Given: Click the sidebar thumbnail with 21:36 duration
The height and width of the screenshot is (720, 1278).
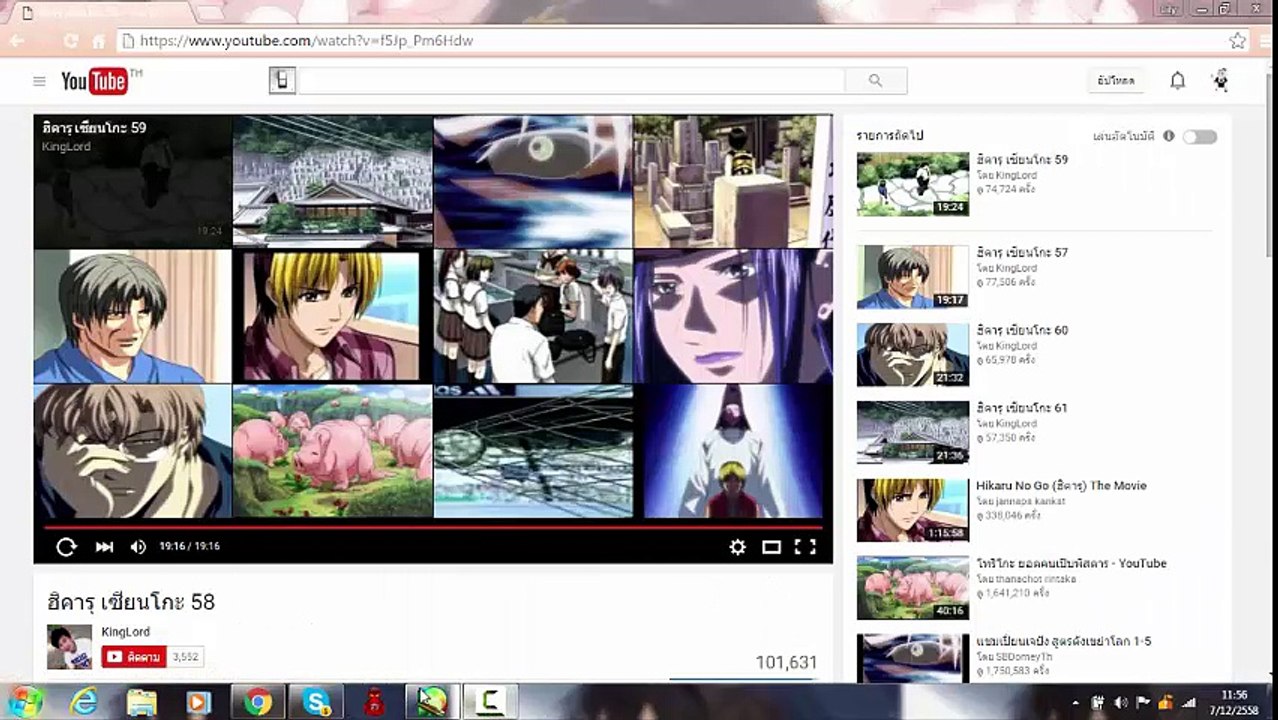Looking at the screenshot, I should 913,432.
